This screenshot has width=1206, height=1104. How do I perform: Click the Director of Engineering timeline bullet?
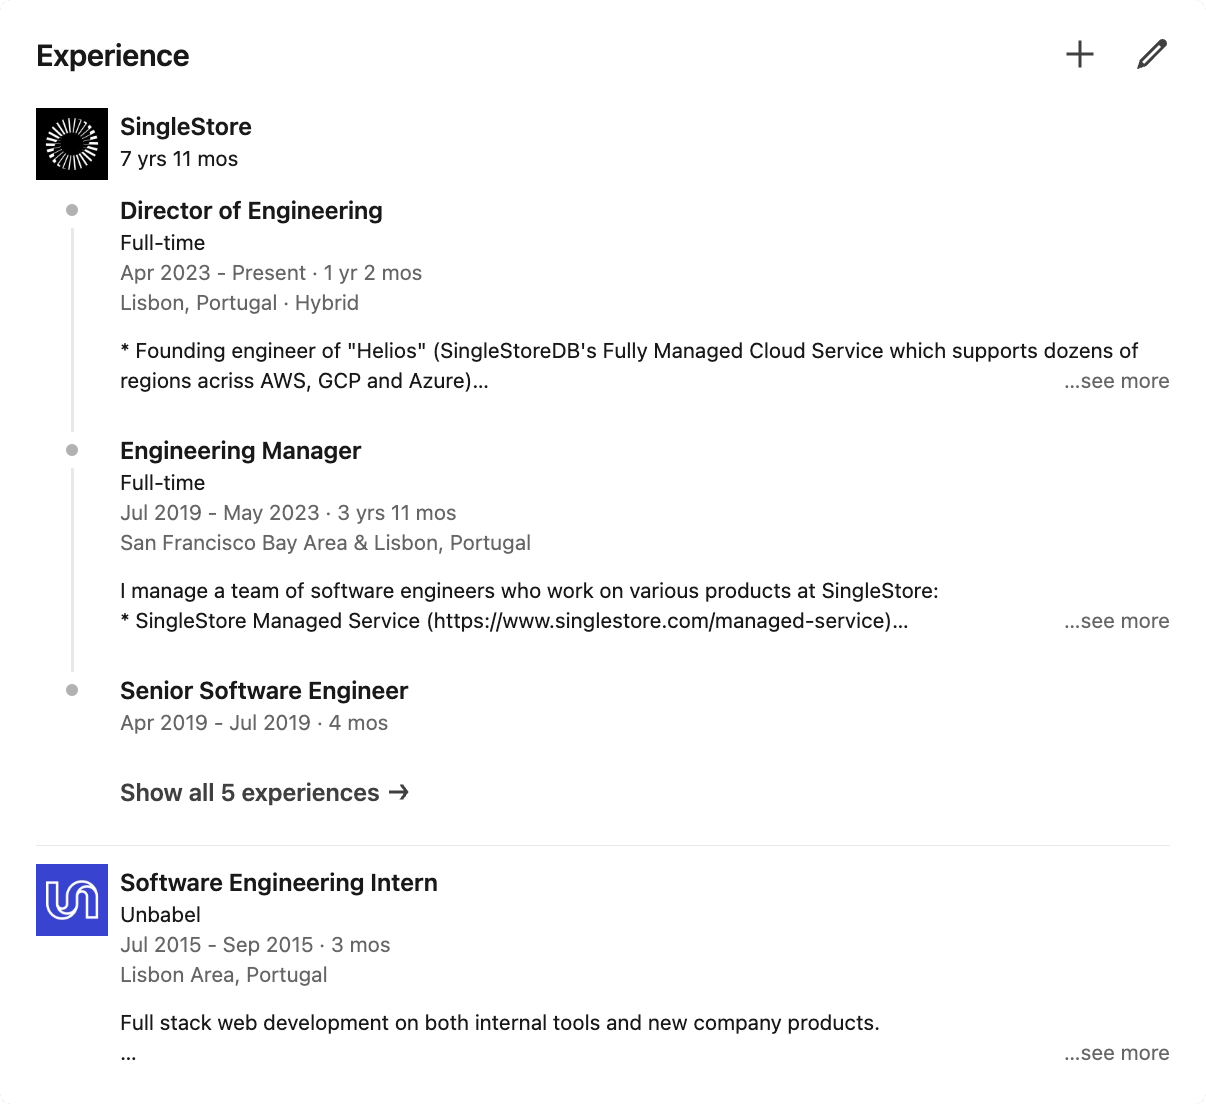pyautogui.click(x=72, y=210)
